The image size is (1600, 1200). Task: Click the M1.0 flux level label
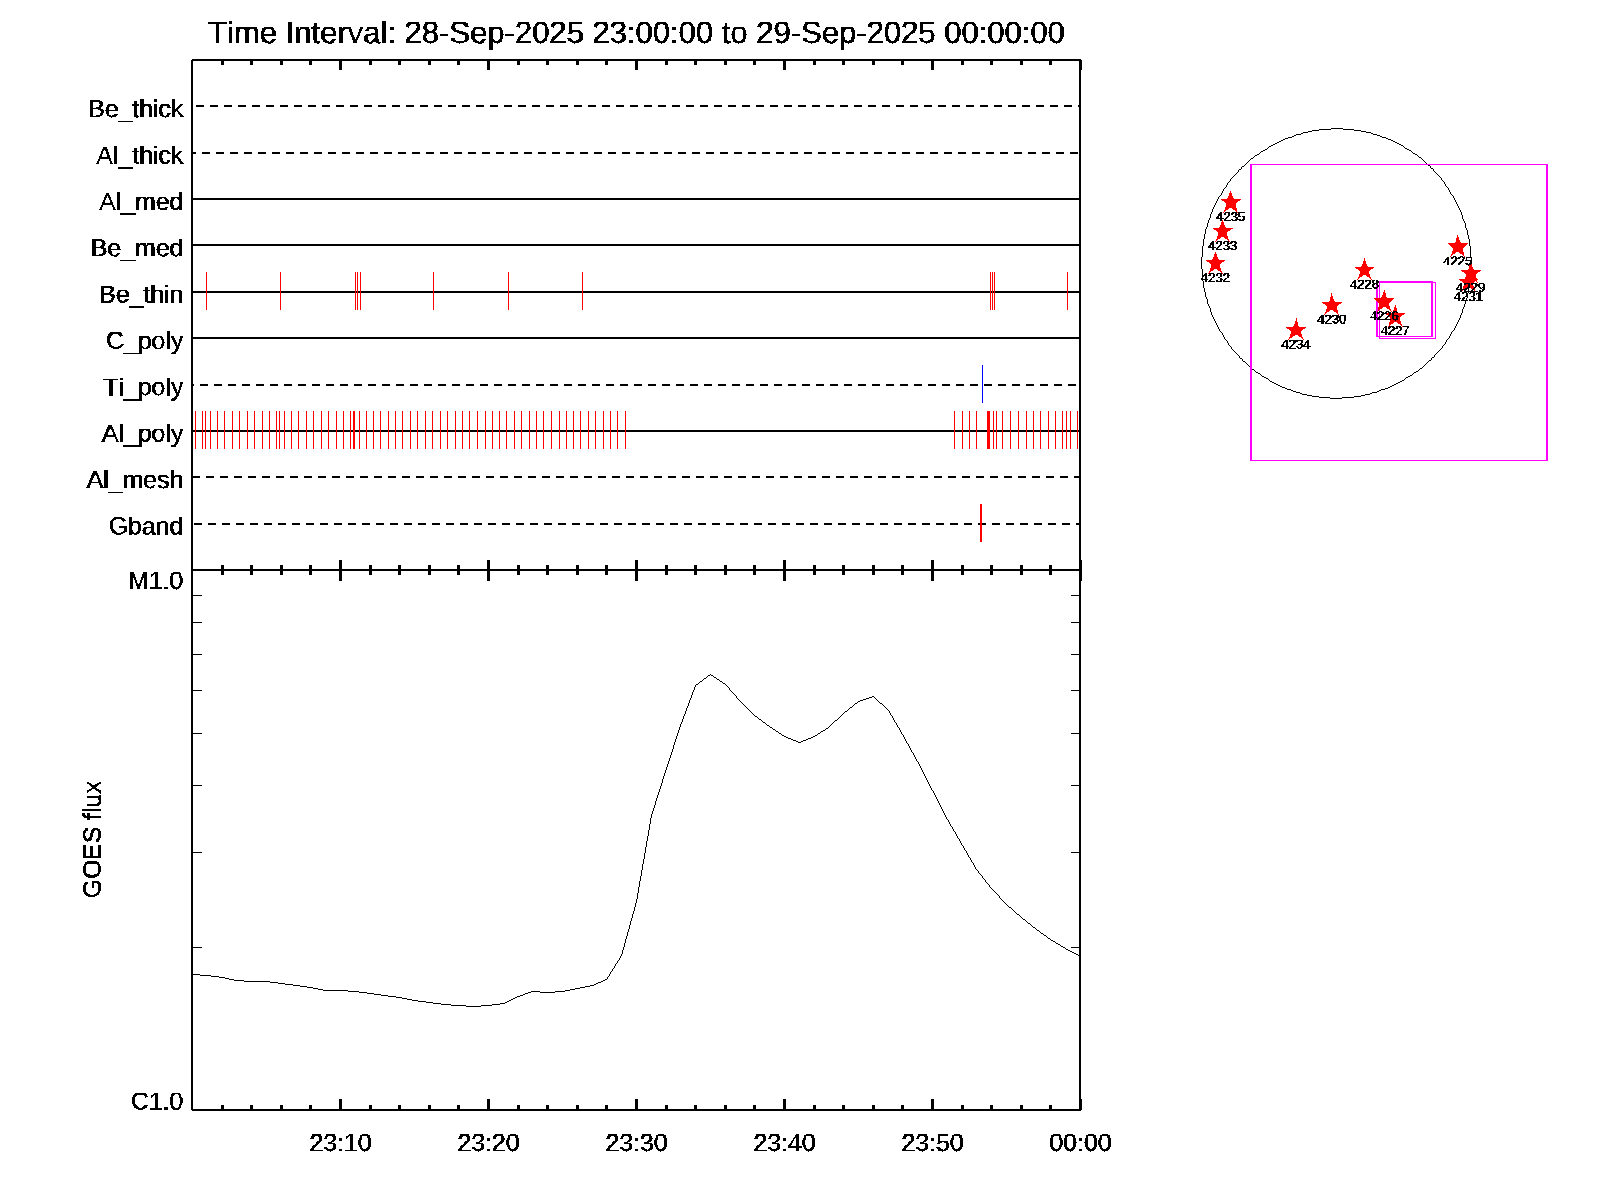point(156,581)
